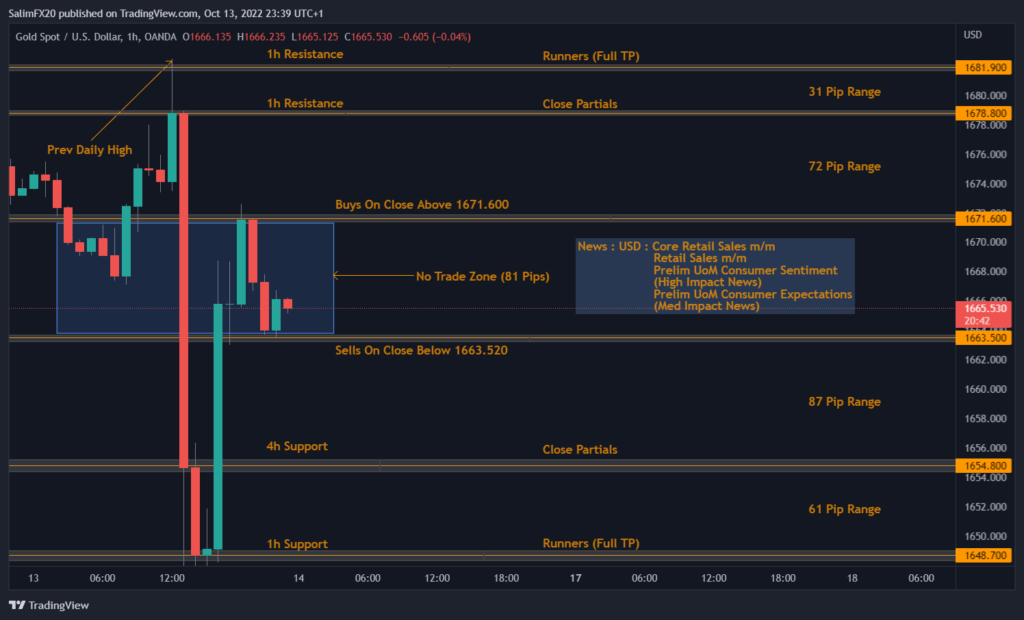The height and width of the screenshot is (620, 1024).
Task: Select the No Trade Zone (81 Pips) label
Action: [483, 277]
